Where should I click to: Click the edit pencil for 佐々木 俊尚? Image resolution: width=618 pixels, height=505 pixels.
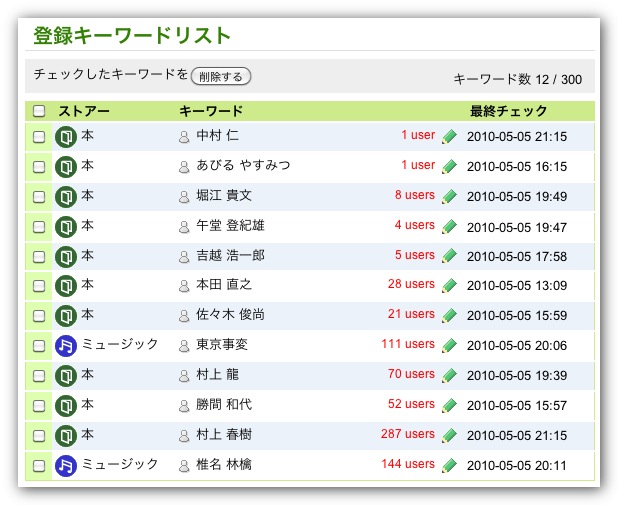click(449, 316)
